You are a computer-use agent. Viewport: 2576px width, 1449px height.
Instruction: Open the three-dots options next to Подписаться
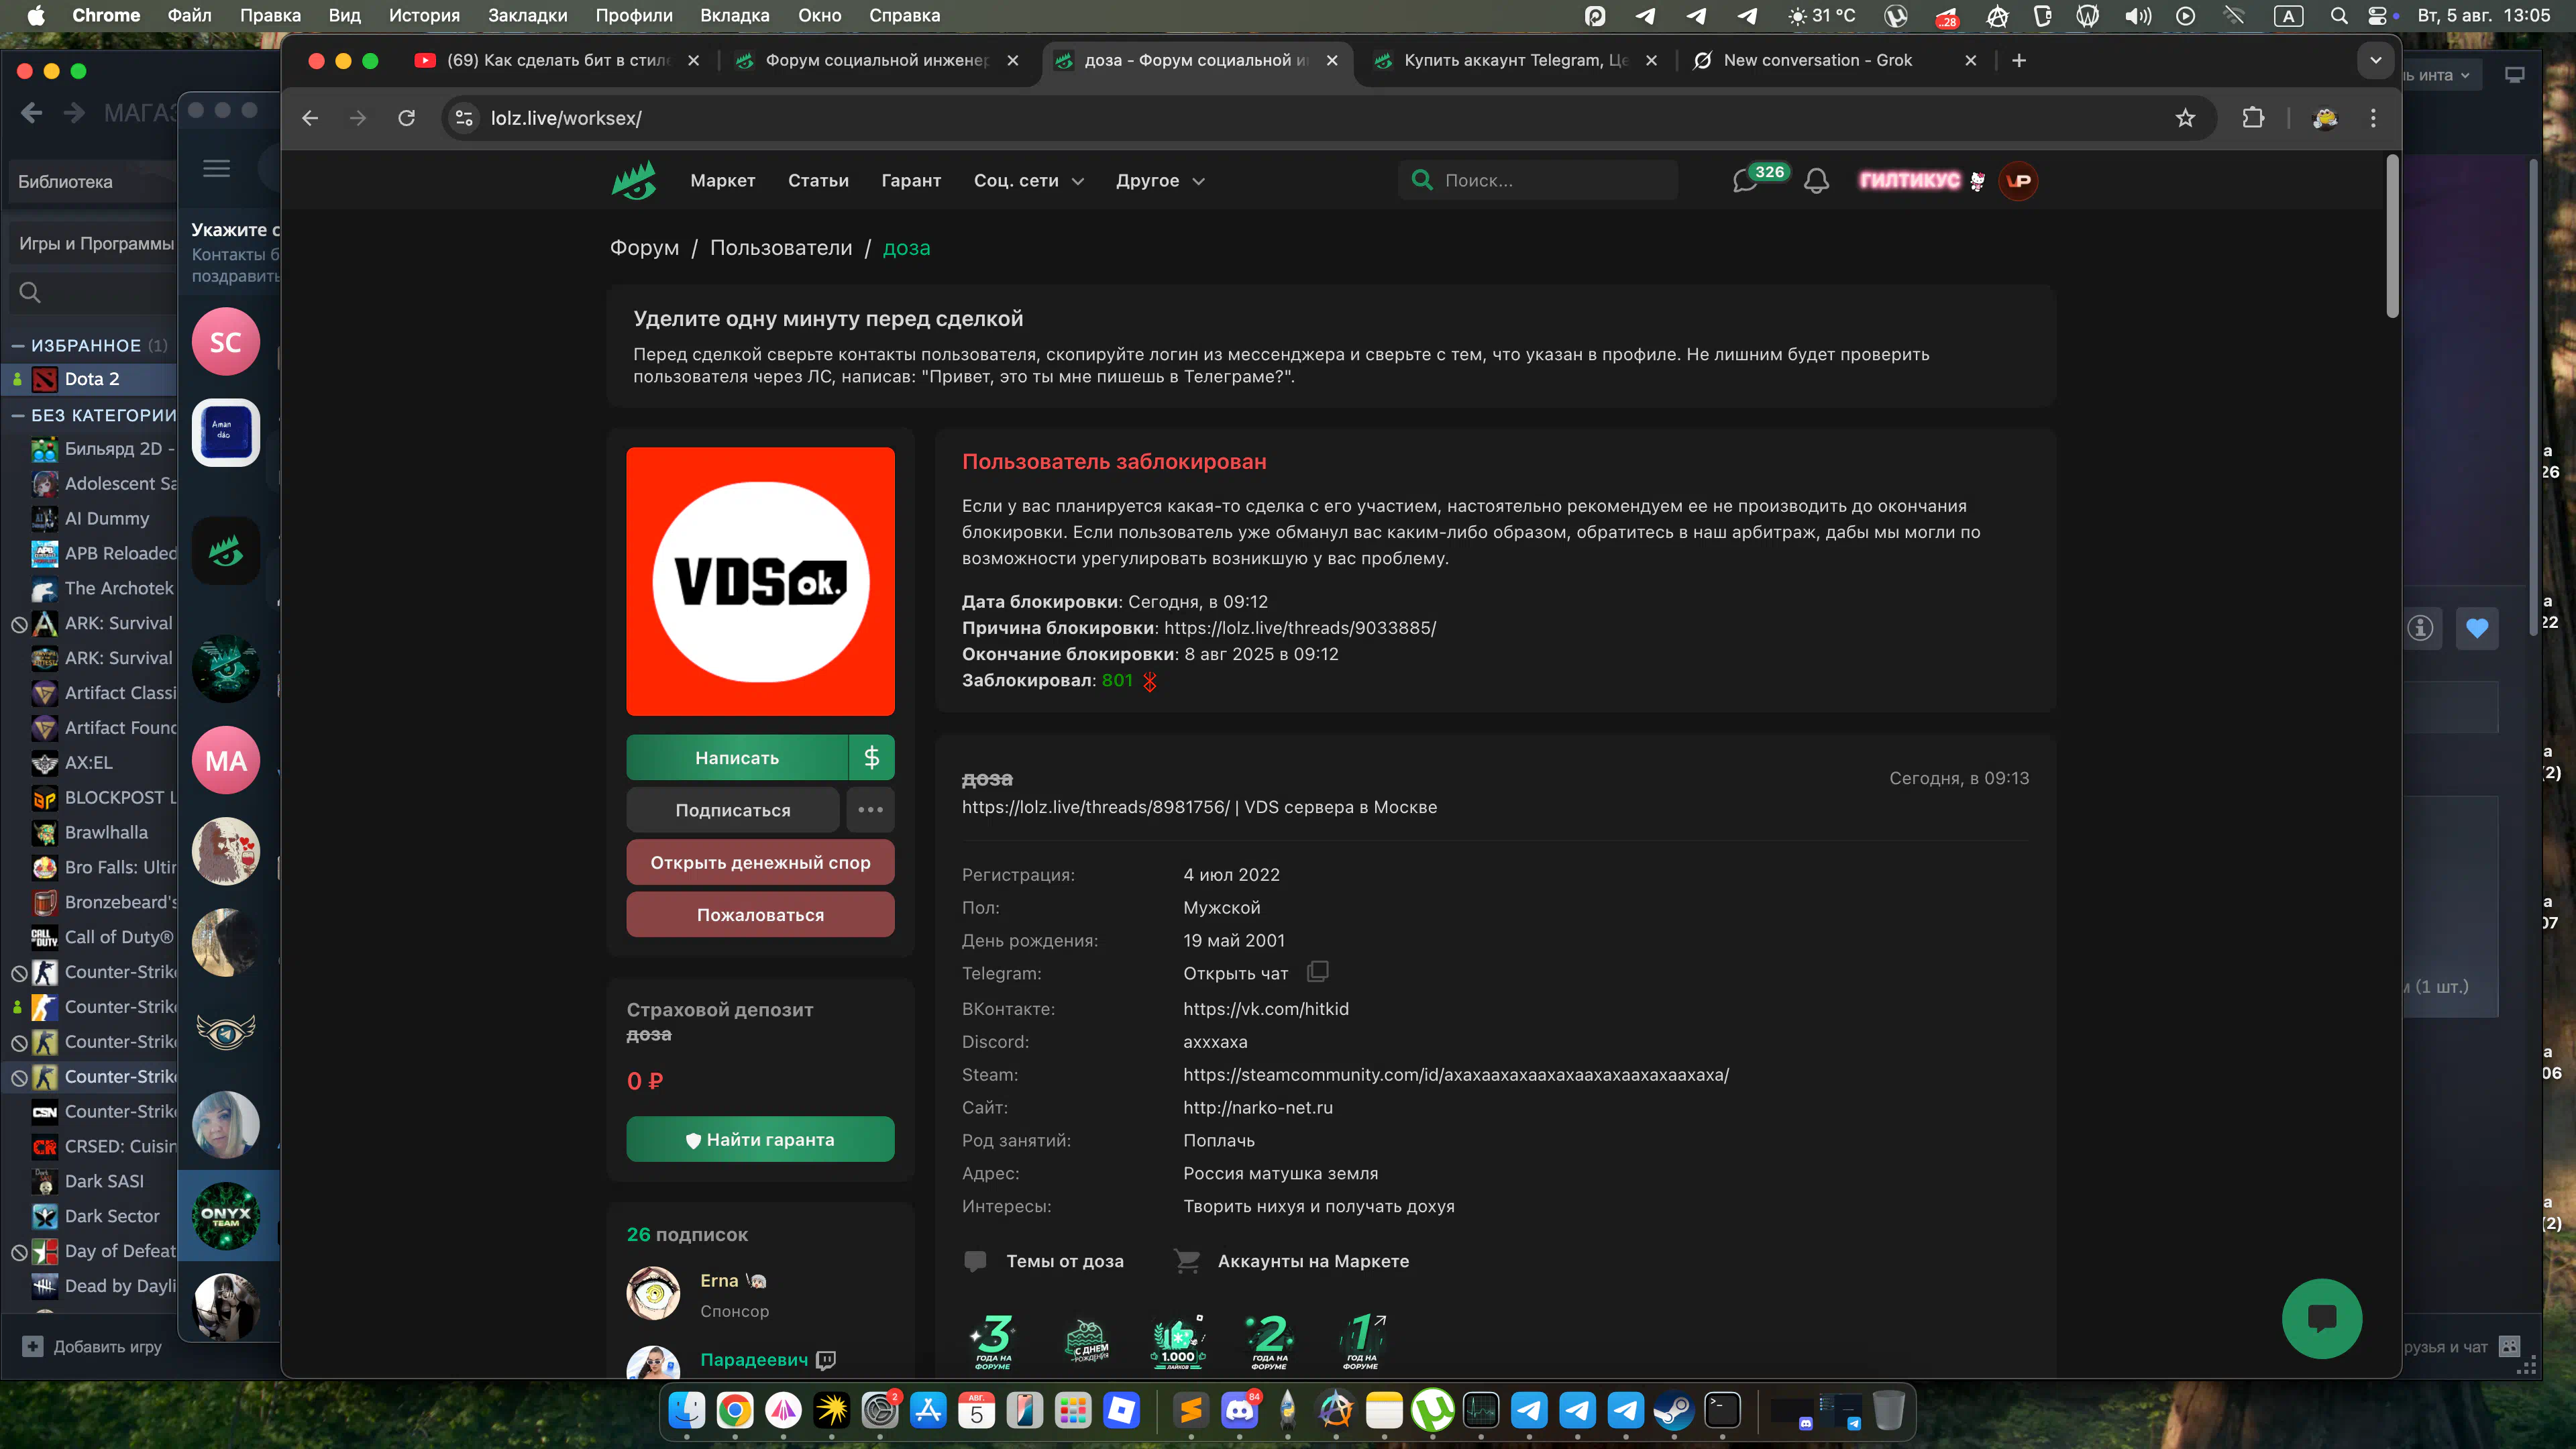coord(870,810)
